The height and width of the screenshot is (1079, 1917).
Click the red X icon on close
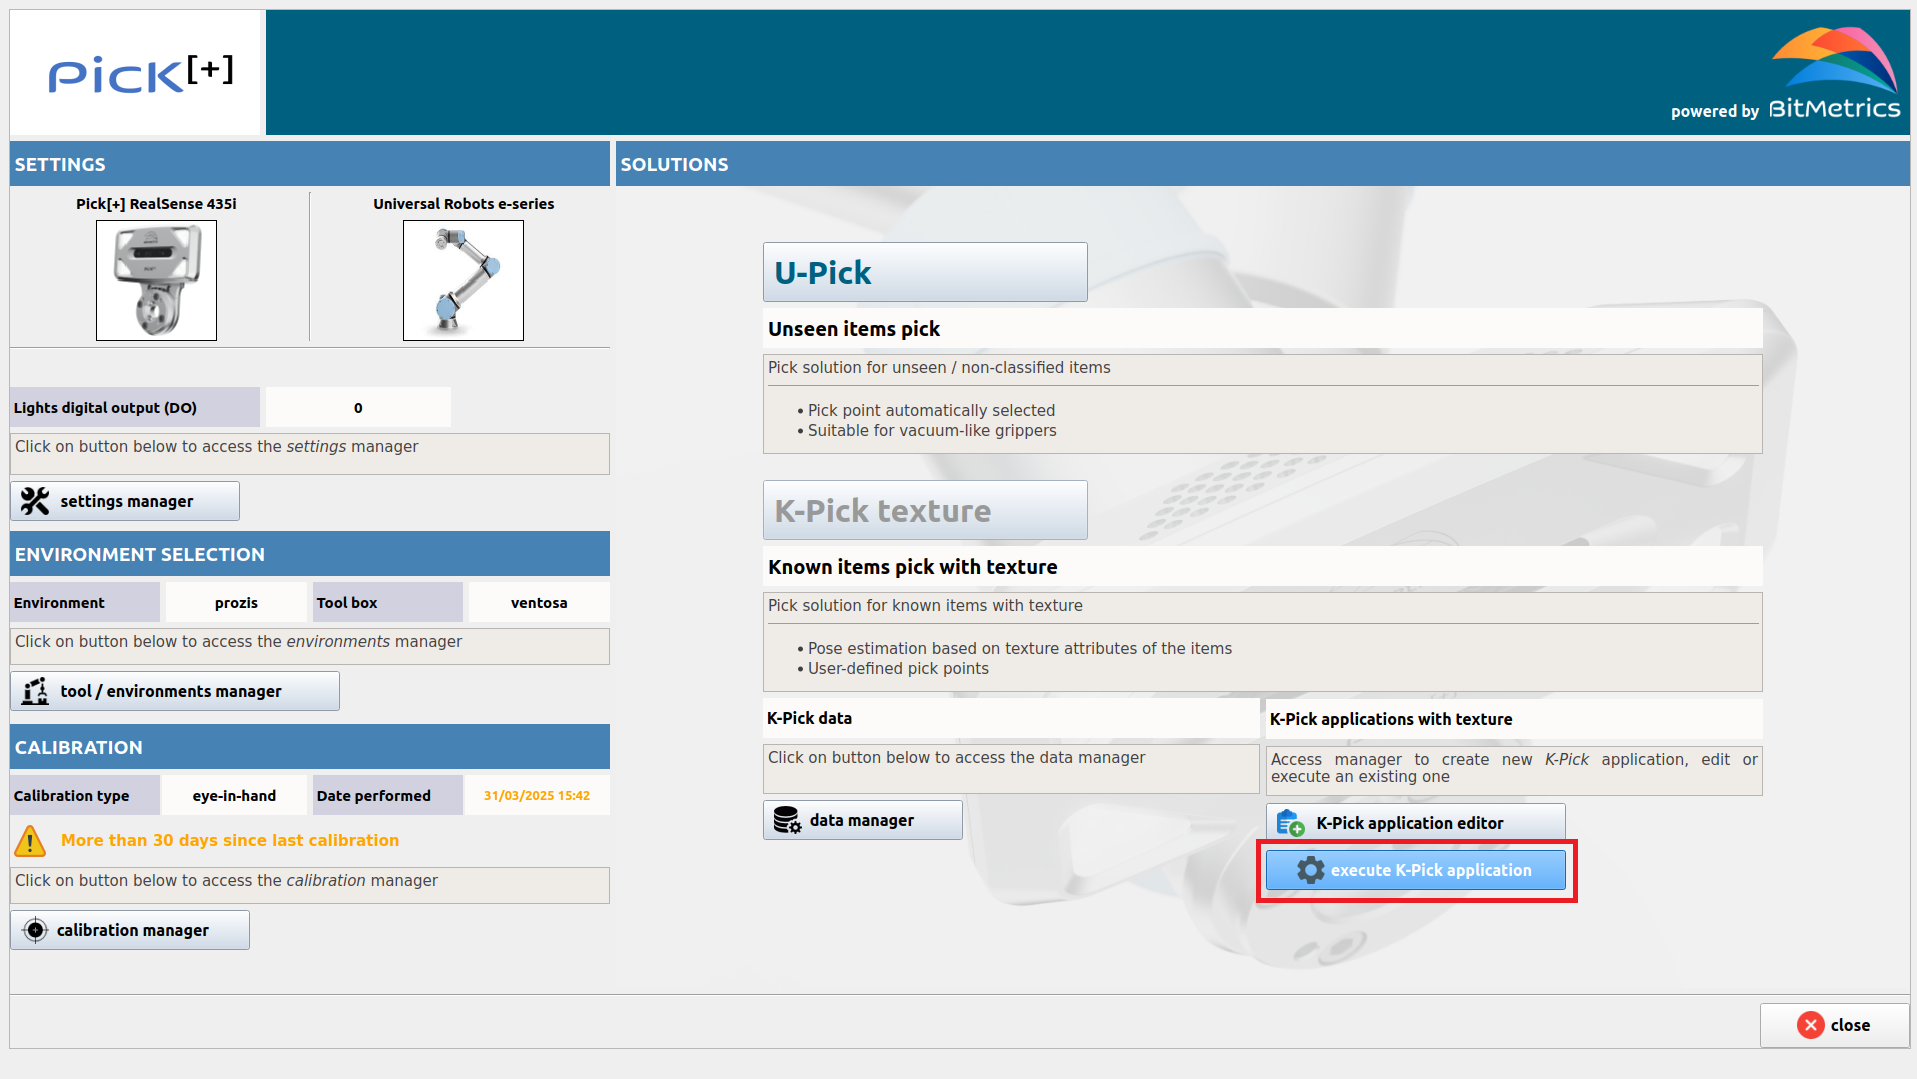(x=1810, y=1025)
